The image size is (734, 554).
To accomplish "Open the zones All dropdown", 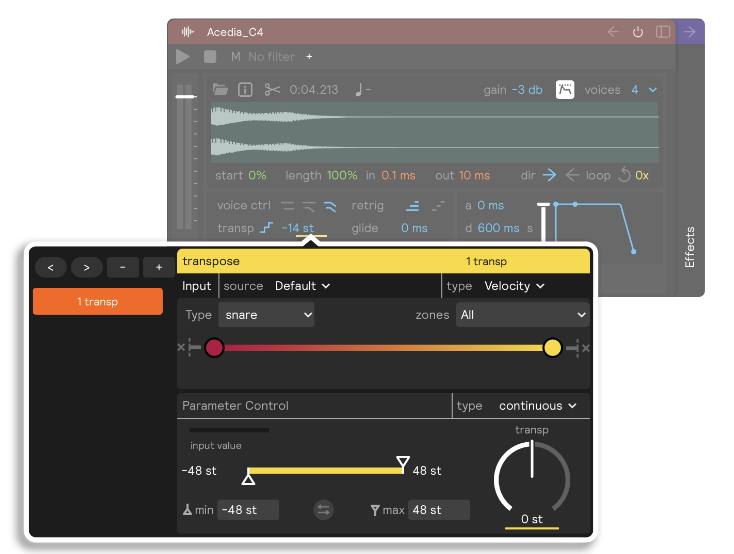I will point(522,315).
